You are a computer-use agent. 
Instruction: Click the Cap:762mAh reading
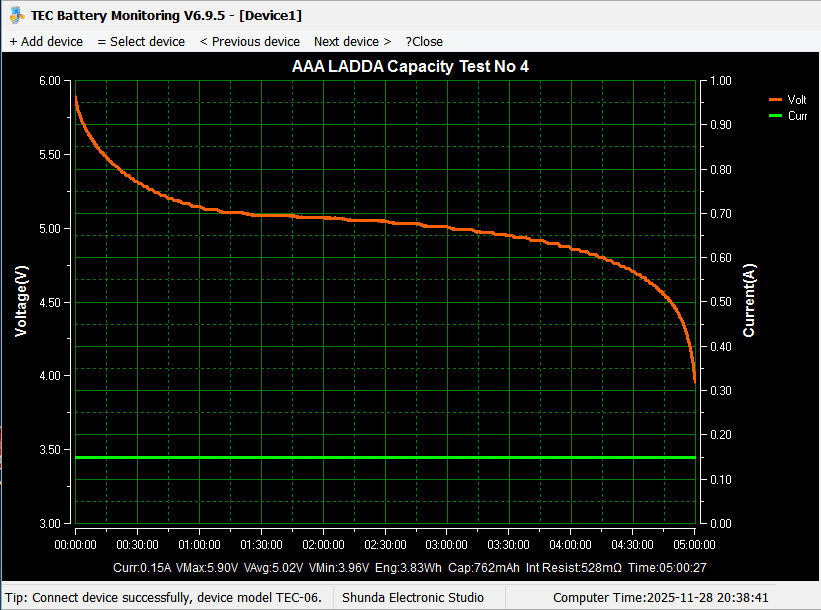click(x=485, y=568)
